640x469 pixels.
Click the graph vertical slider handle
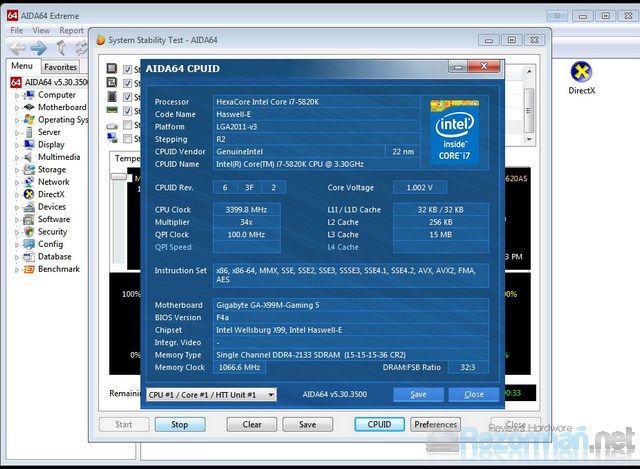(119, 177)
